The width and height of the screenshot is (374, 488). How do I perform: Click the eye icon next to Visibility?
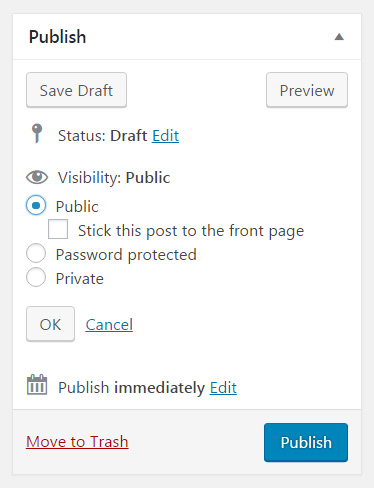[x=37, y=177]
